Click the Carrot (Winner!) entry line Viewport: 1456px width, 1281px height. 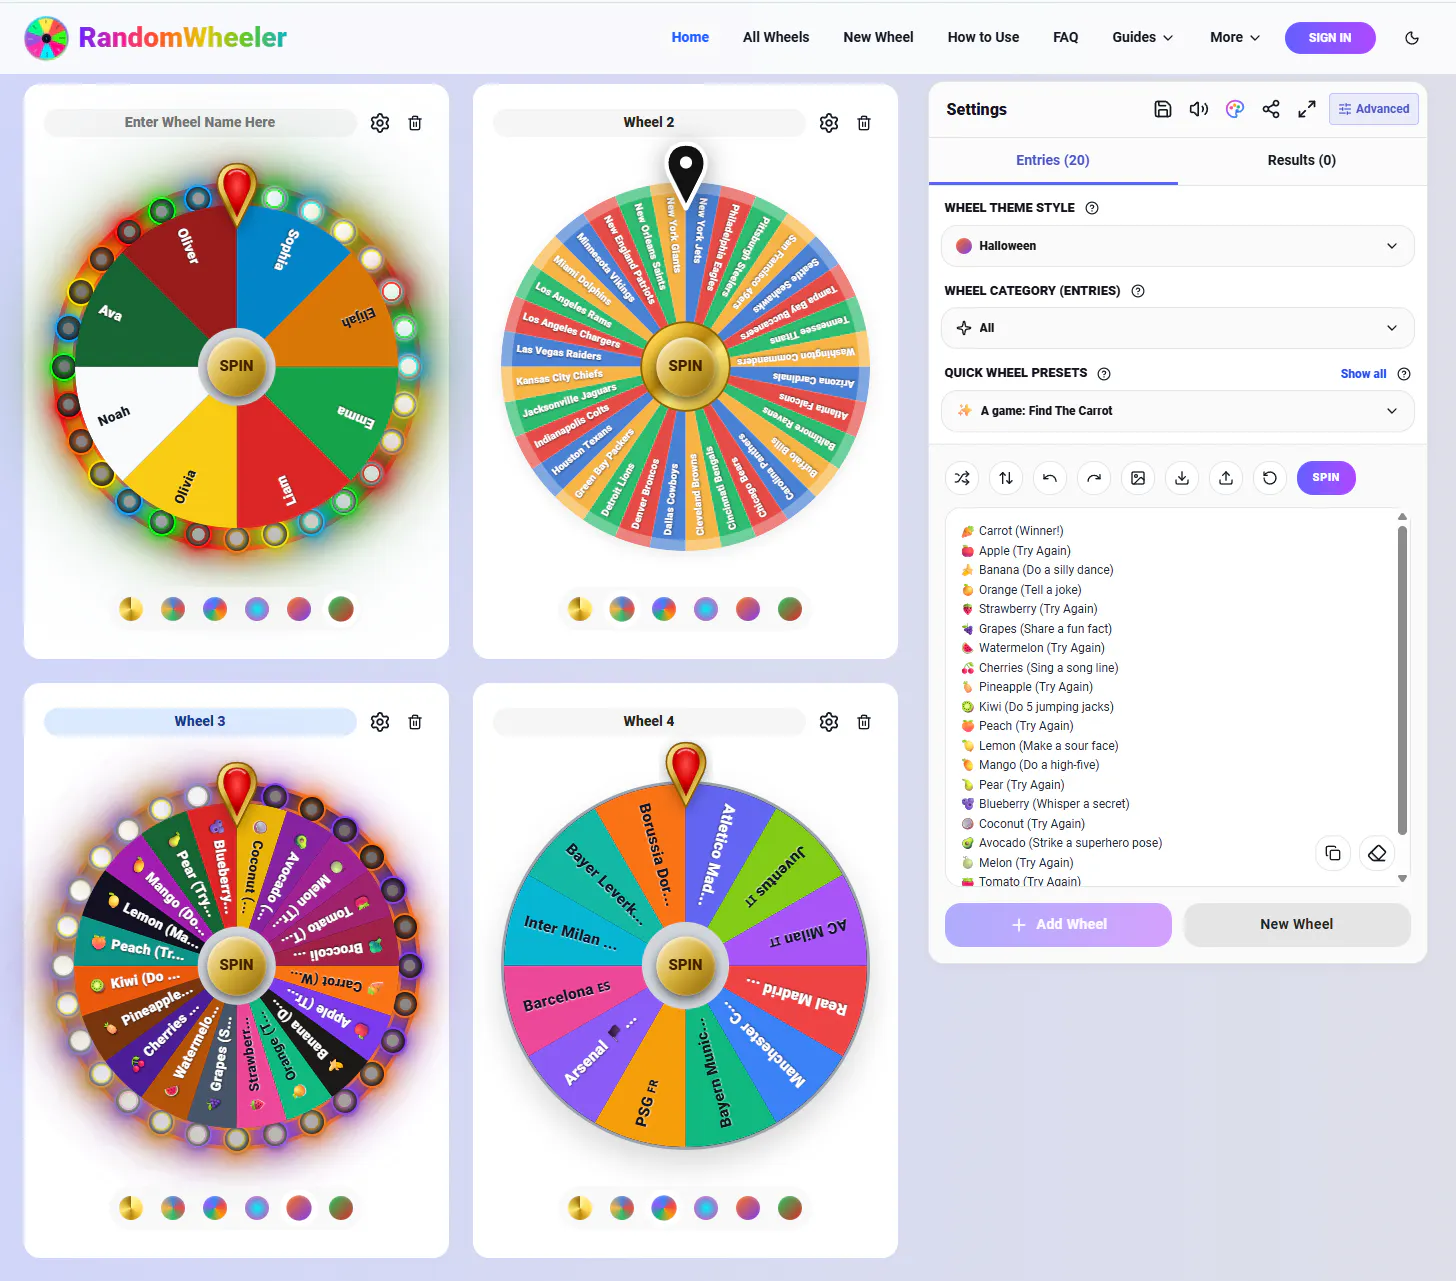(x=1012, y=531)
